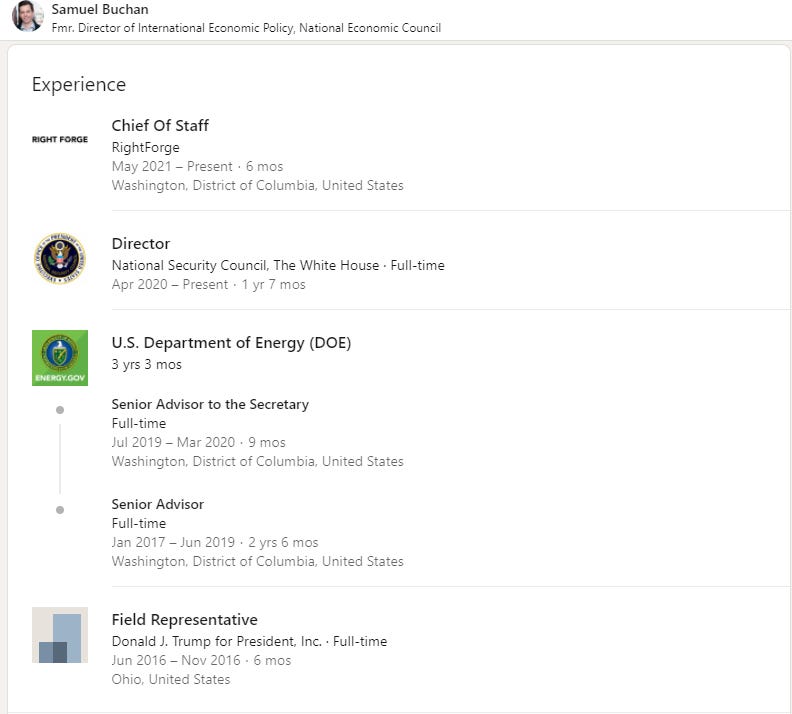
Task: Open the Chief Of Staff position title
Action: [x=160, y=125]
